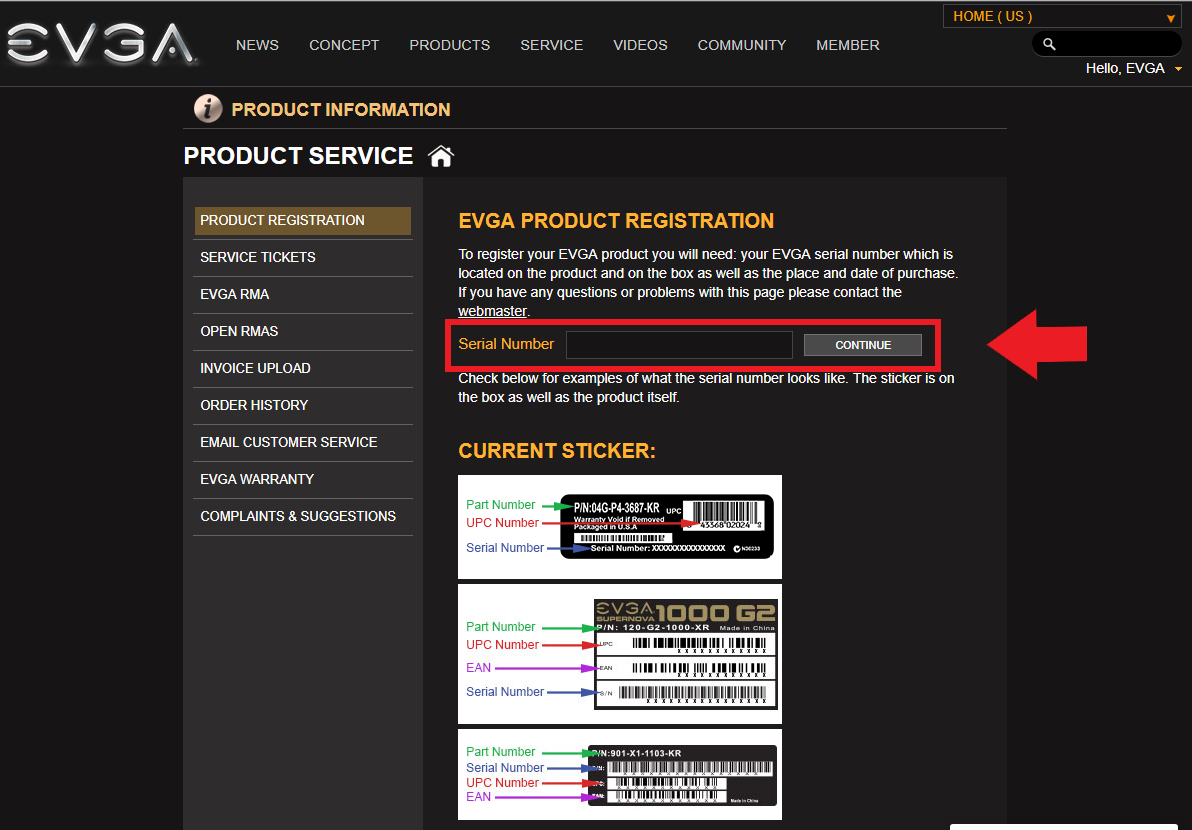
Task: Open Invoice Upload page
Action: pyautogui.click(x=303, y=369)
